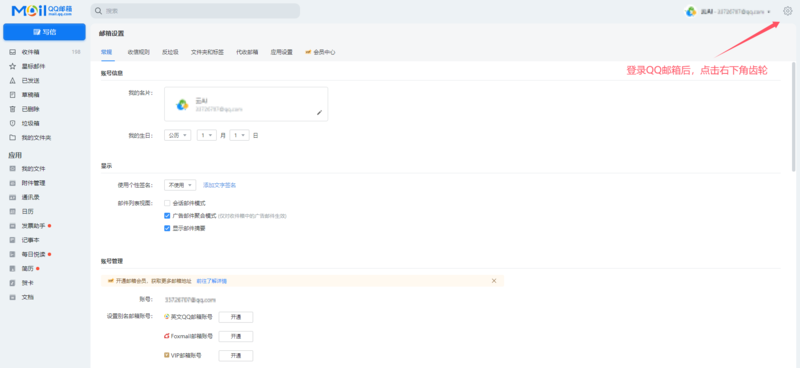Viewport: 800px width, 368px height.
Task: Click the 显示 section heading
Action: coord(106,166)
